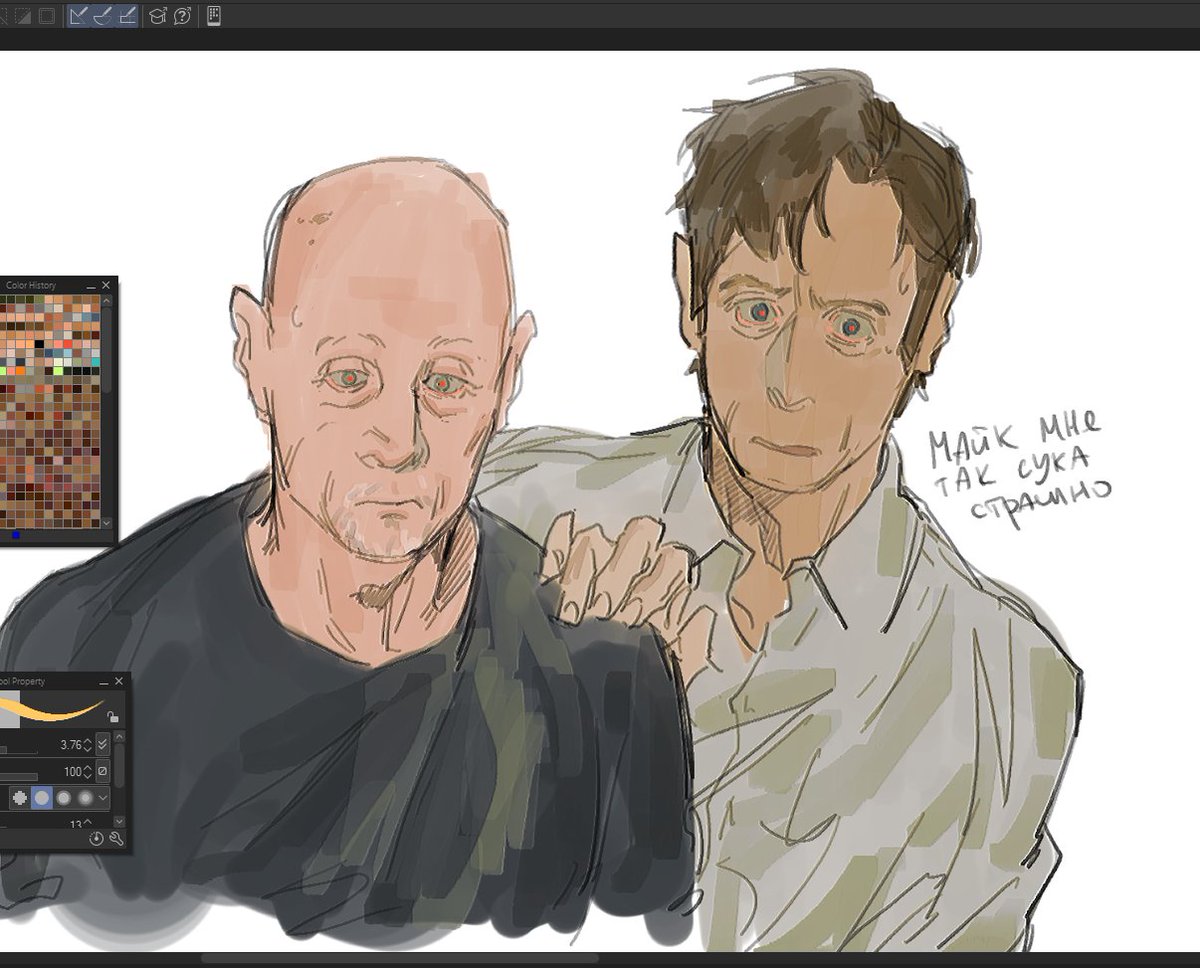Screen dimensions: 1200x968
Task: Click the stabilization value 13 stepper
Action: 88,824
